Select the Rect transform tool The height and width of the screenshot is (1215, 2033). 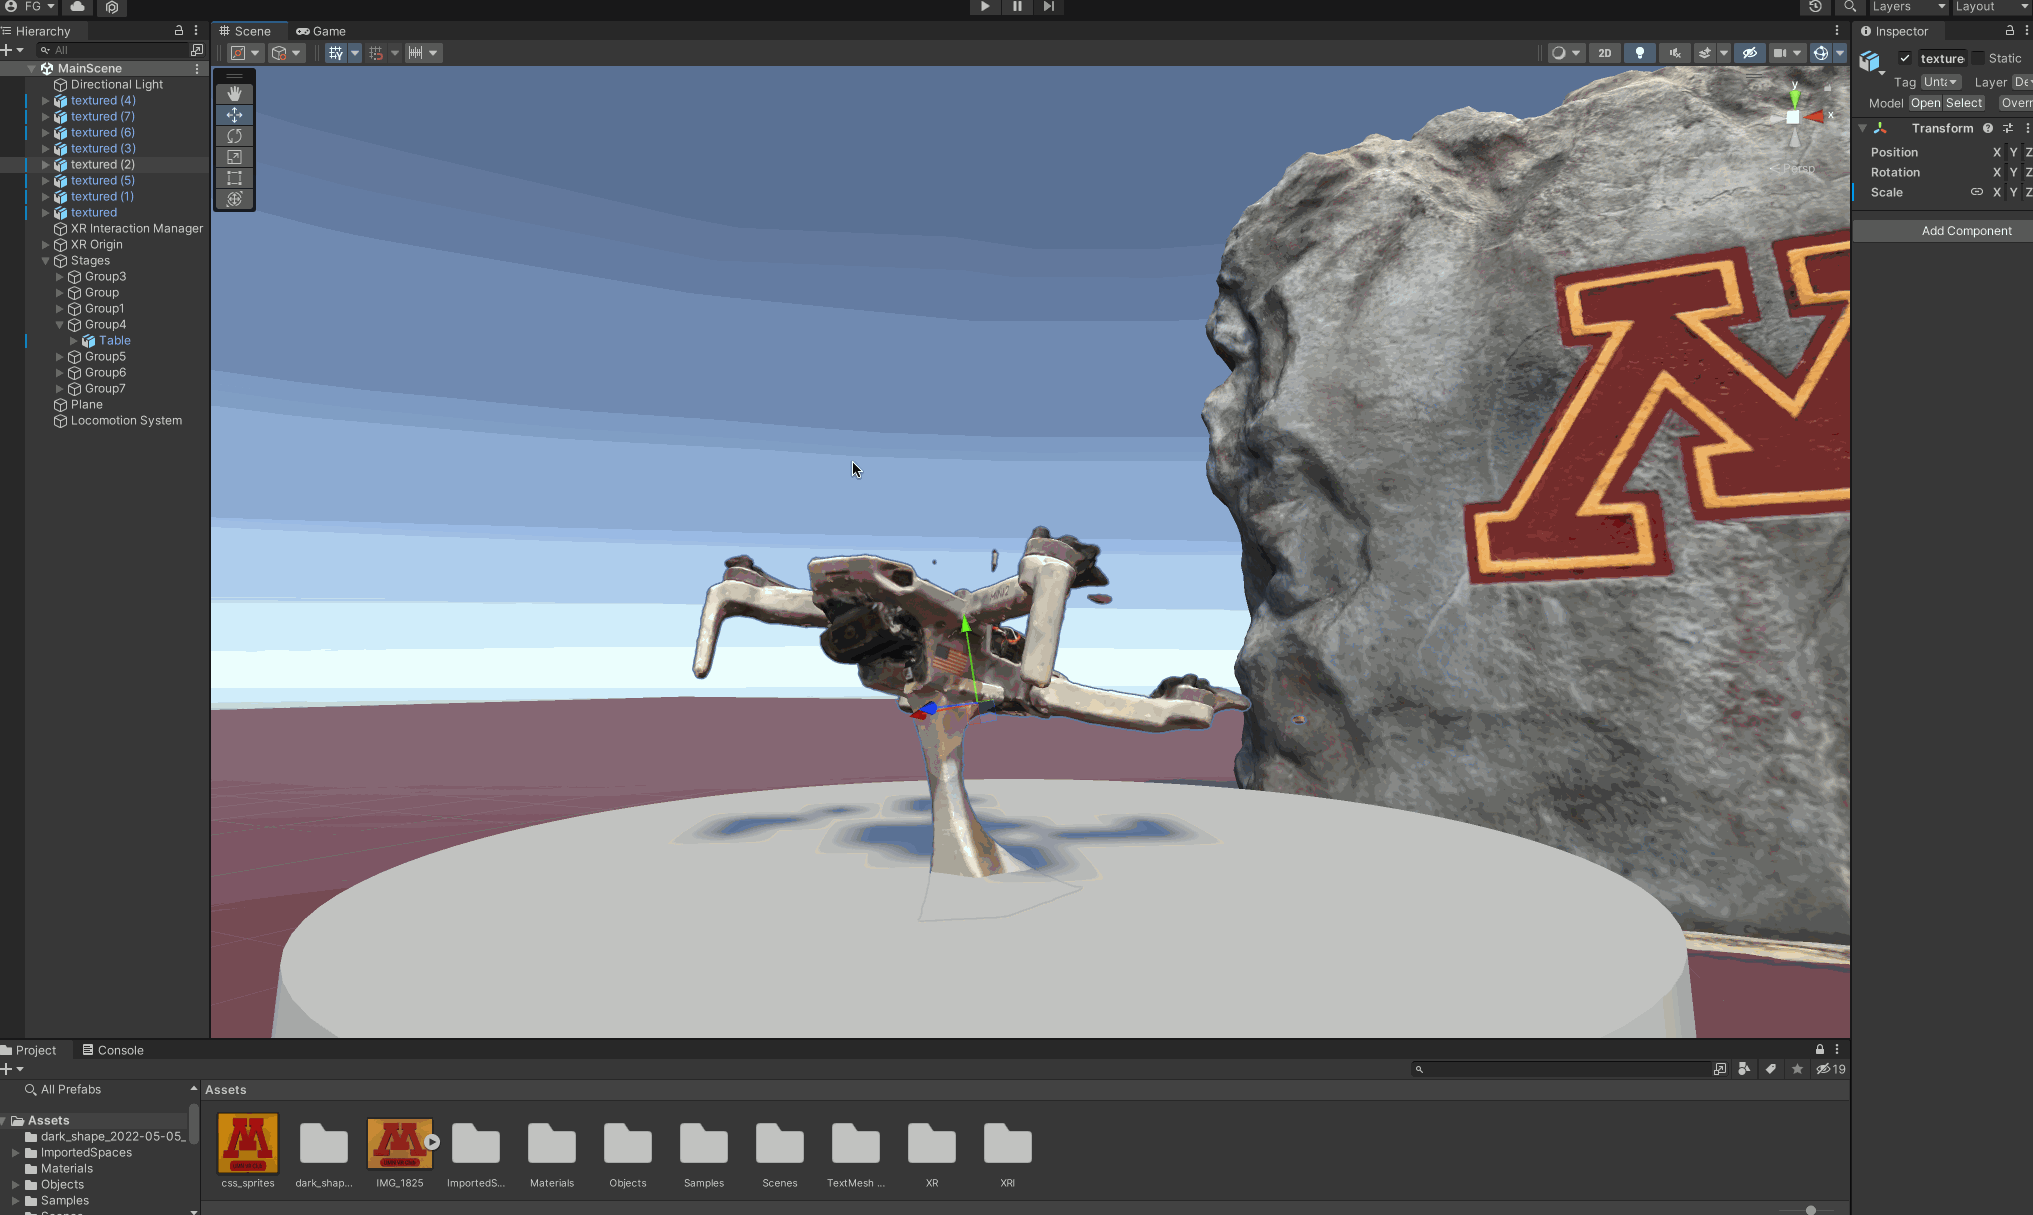click(234, 178)
